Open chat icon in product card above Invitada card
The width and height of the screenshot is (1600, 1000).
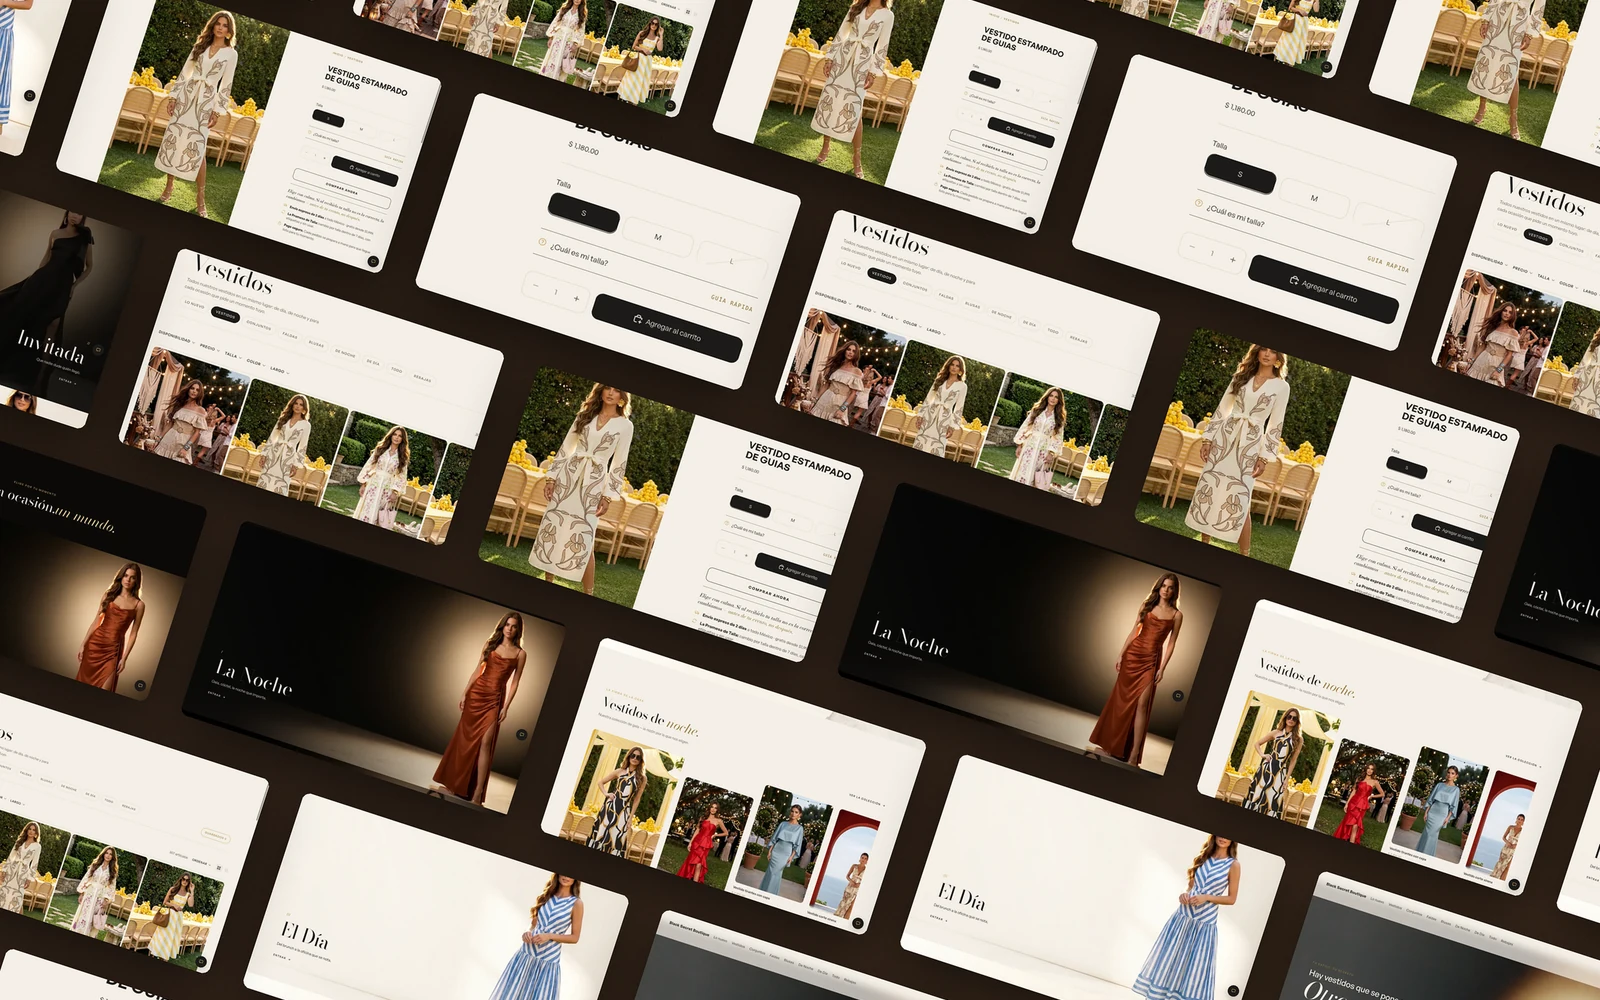pos(373,262)
